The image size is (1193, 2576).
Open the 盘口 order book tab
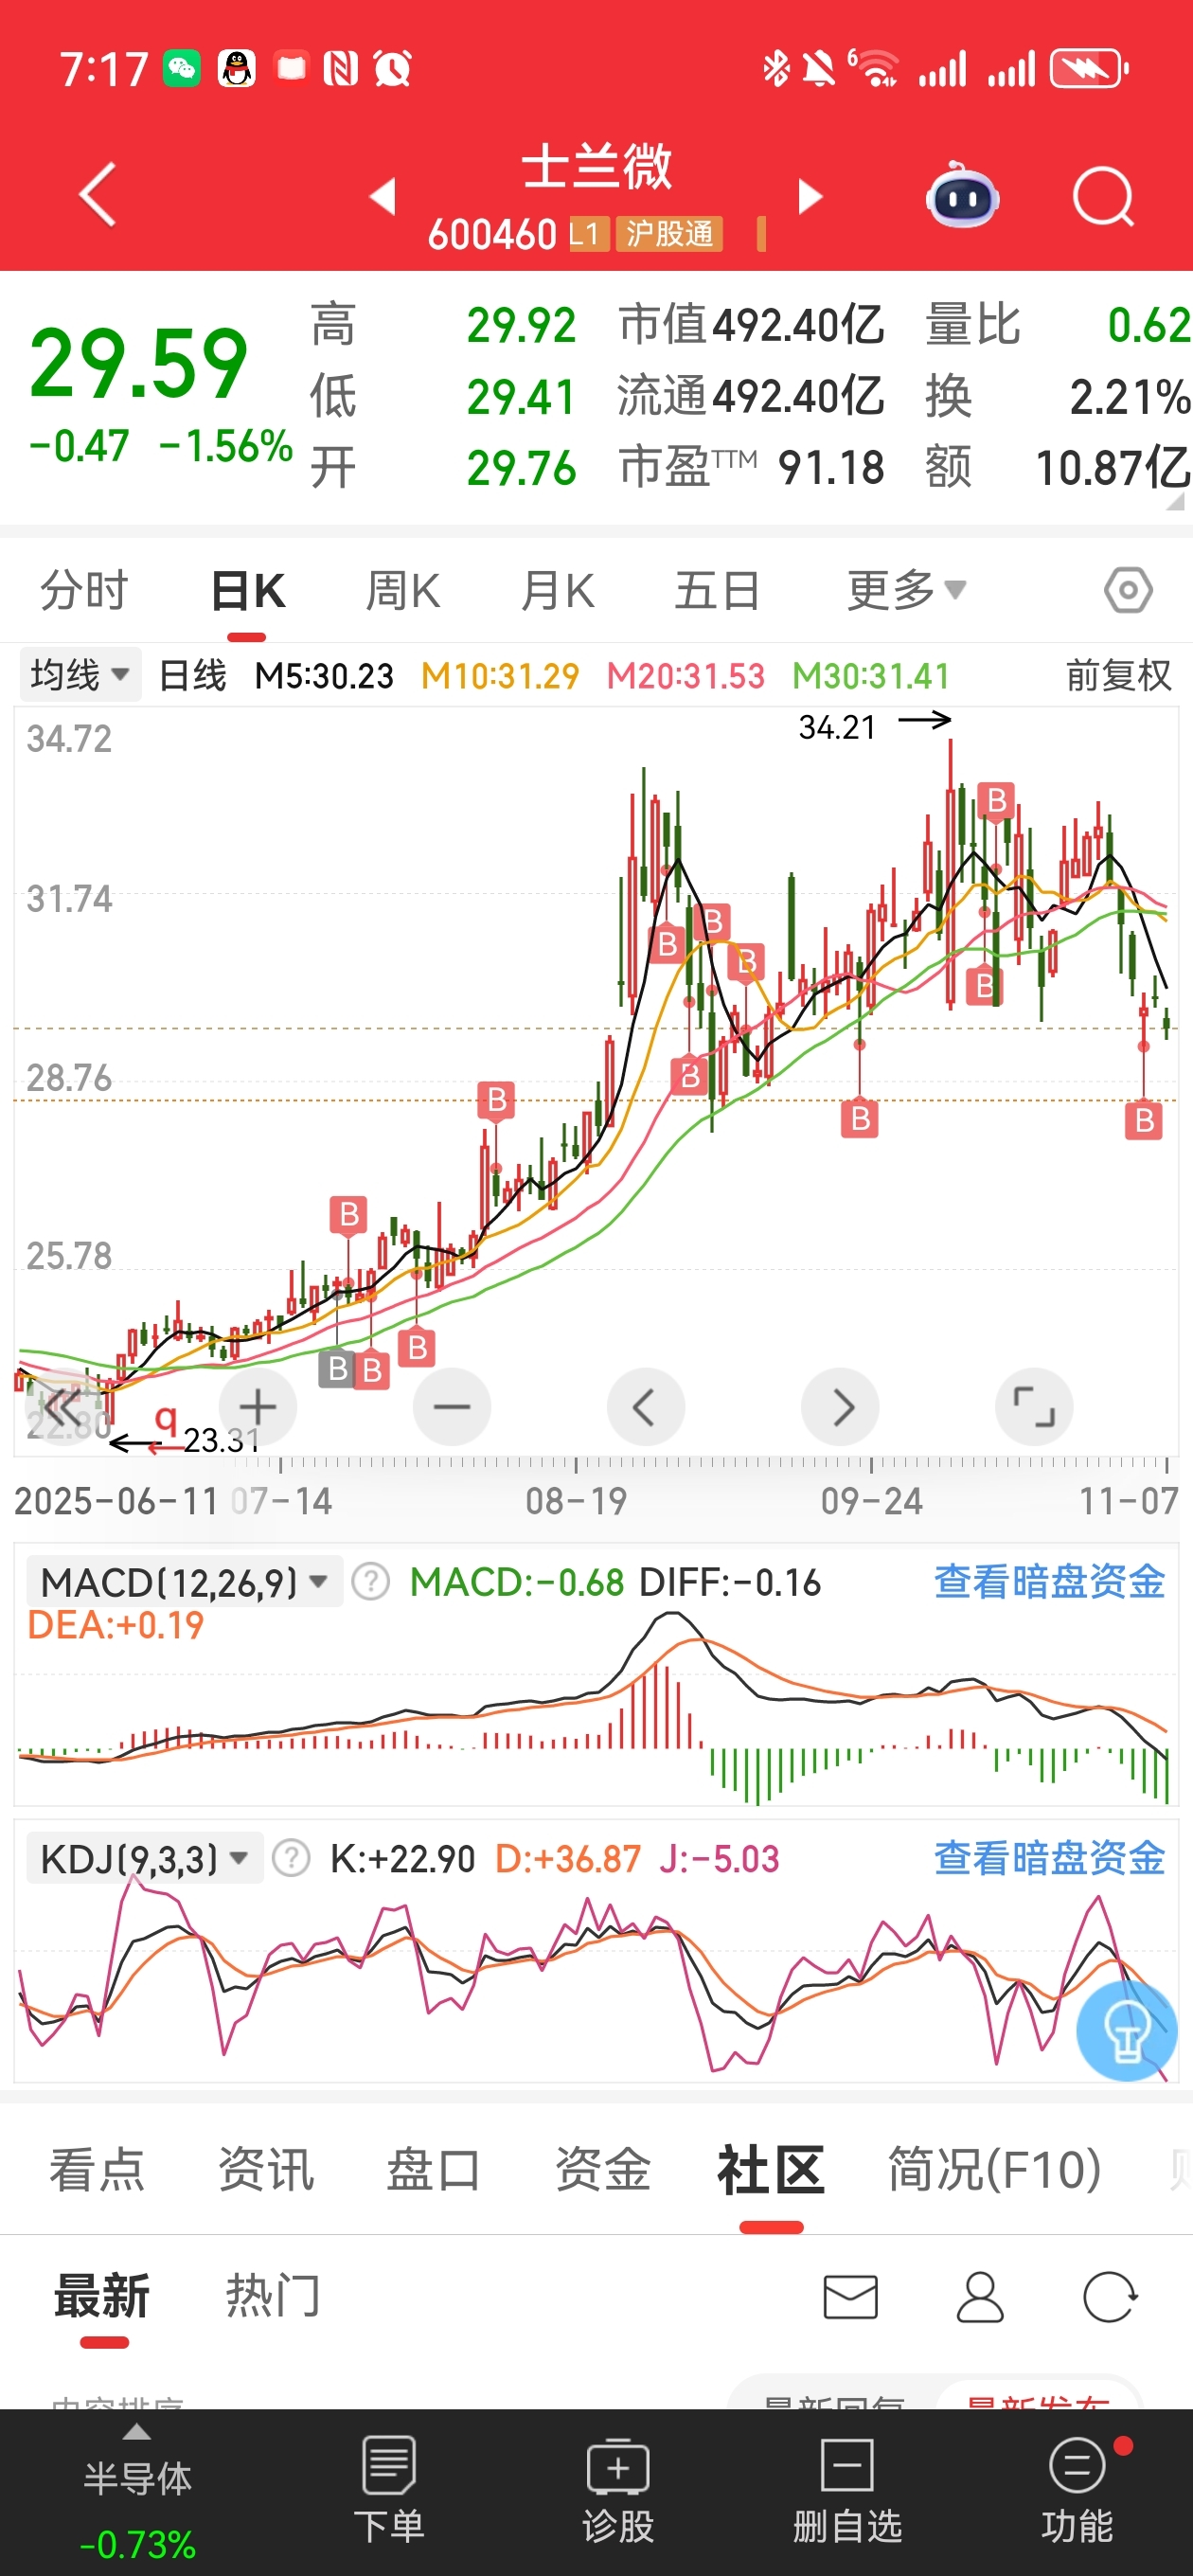[x=434, y=2170]
